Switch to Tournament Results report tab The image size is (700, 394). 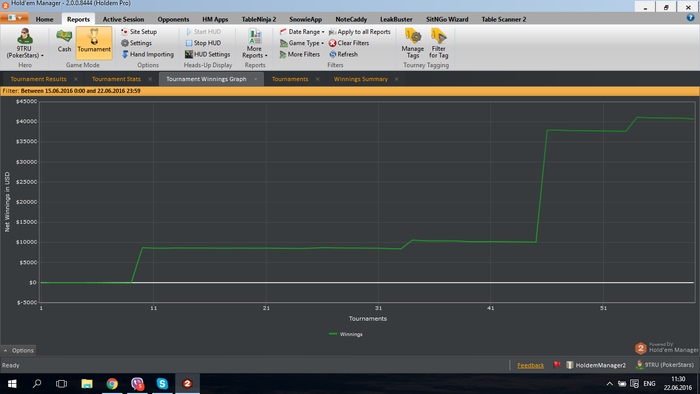click(x=38, y=79)
